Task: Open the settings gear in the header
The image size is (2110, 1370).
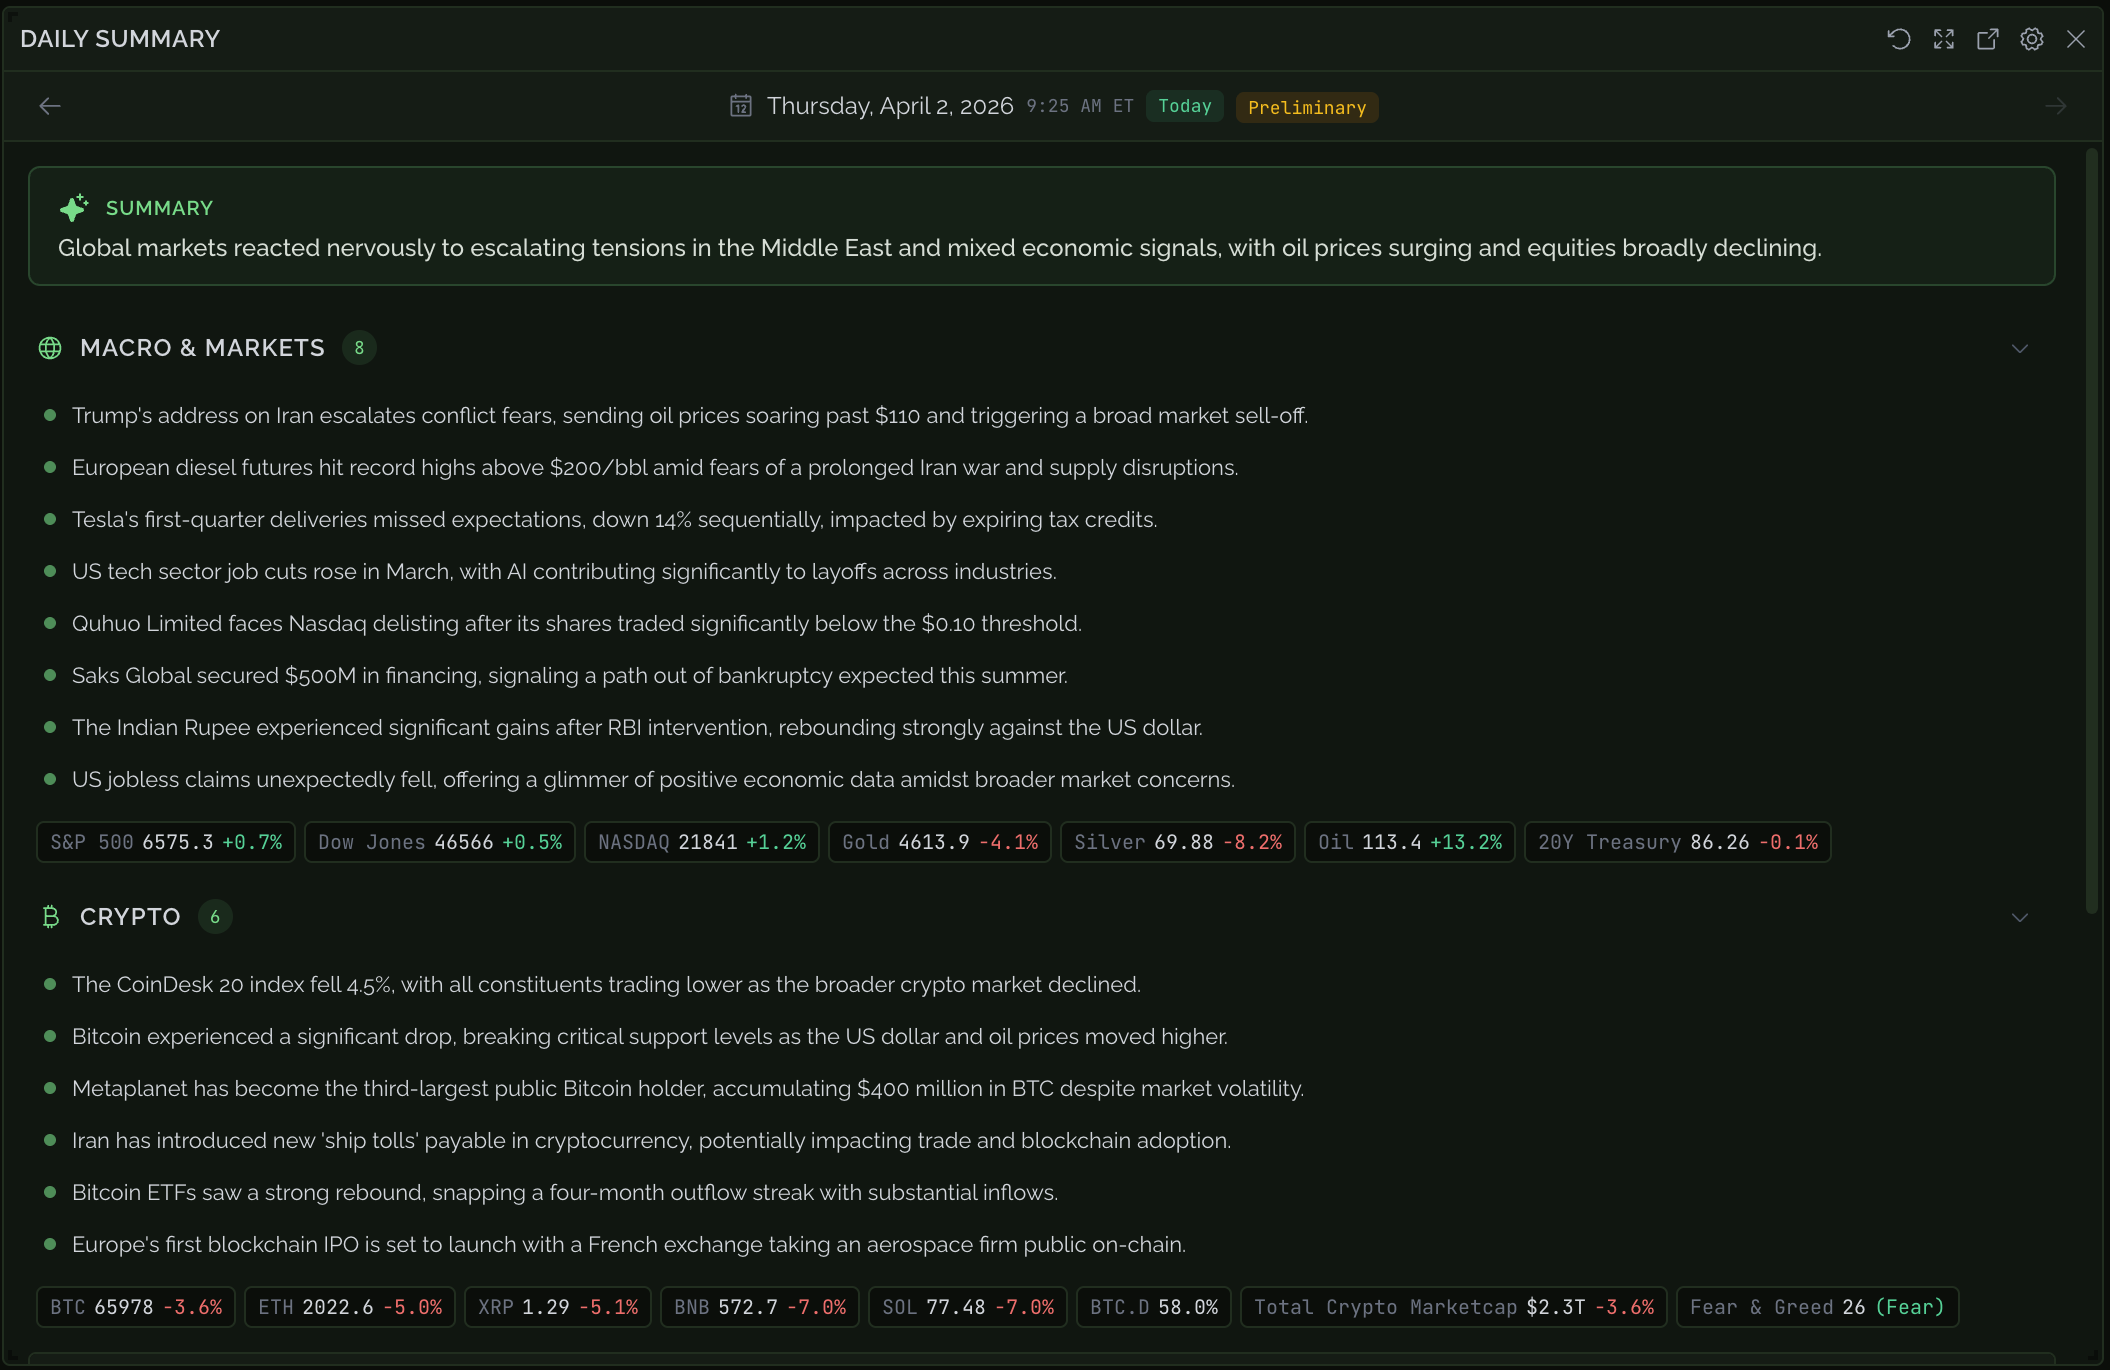Action: pos(2032,38)
